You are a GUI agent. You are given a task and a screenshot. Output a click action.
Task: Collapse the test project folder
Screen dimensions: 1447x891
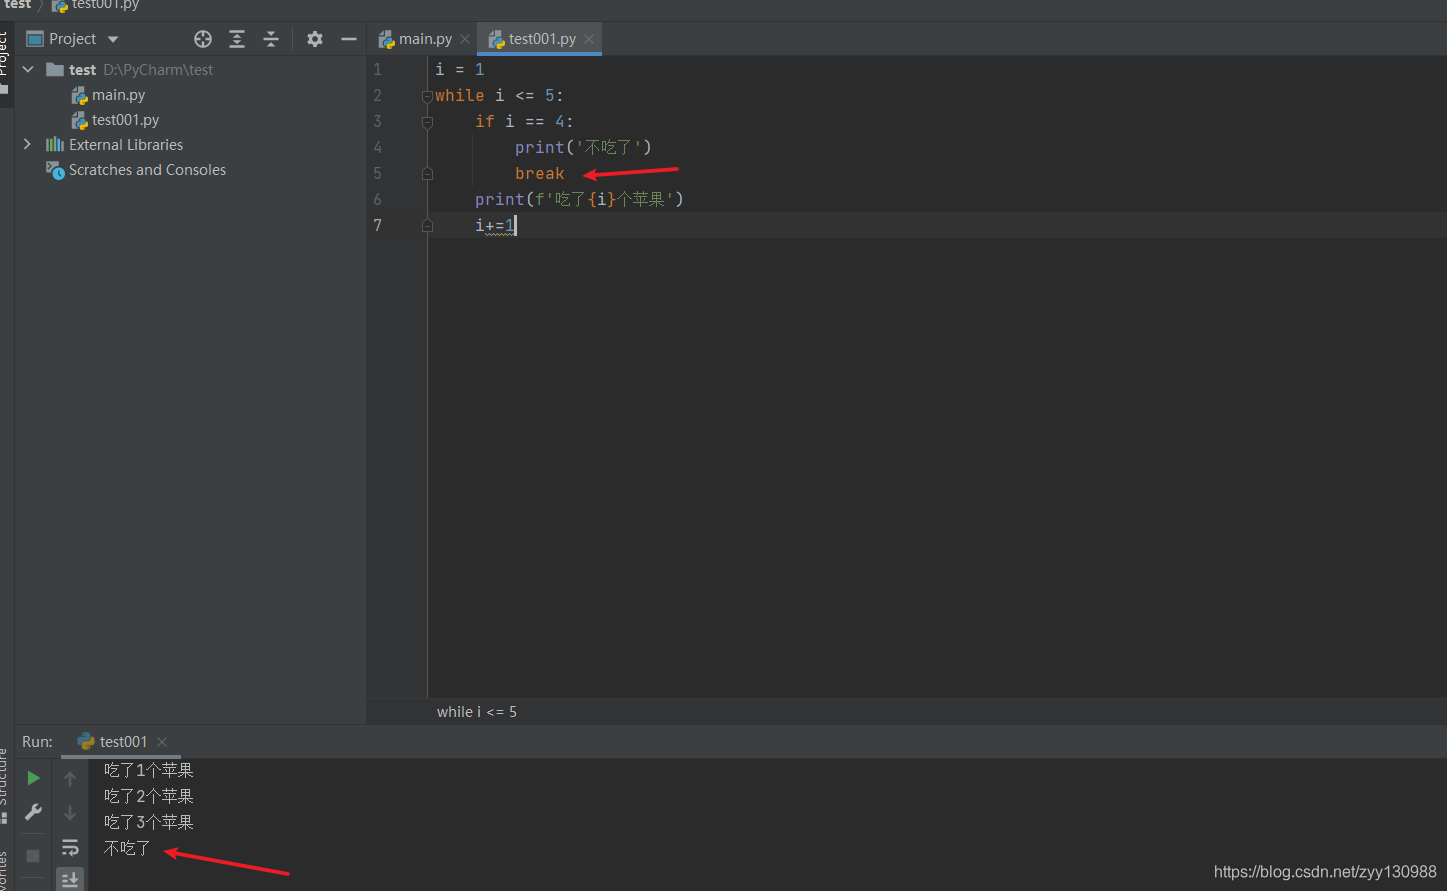(x=28, y=69)
